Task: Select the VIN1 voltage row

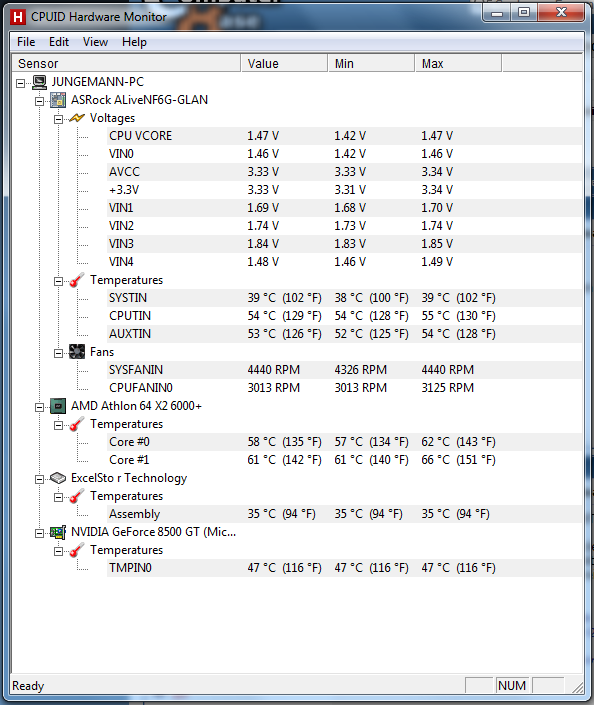Action: click(x=344, y=208)
